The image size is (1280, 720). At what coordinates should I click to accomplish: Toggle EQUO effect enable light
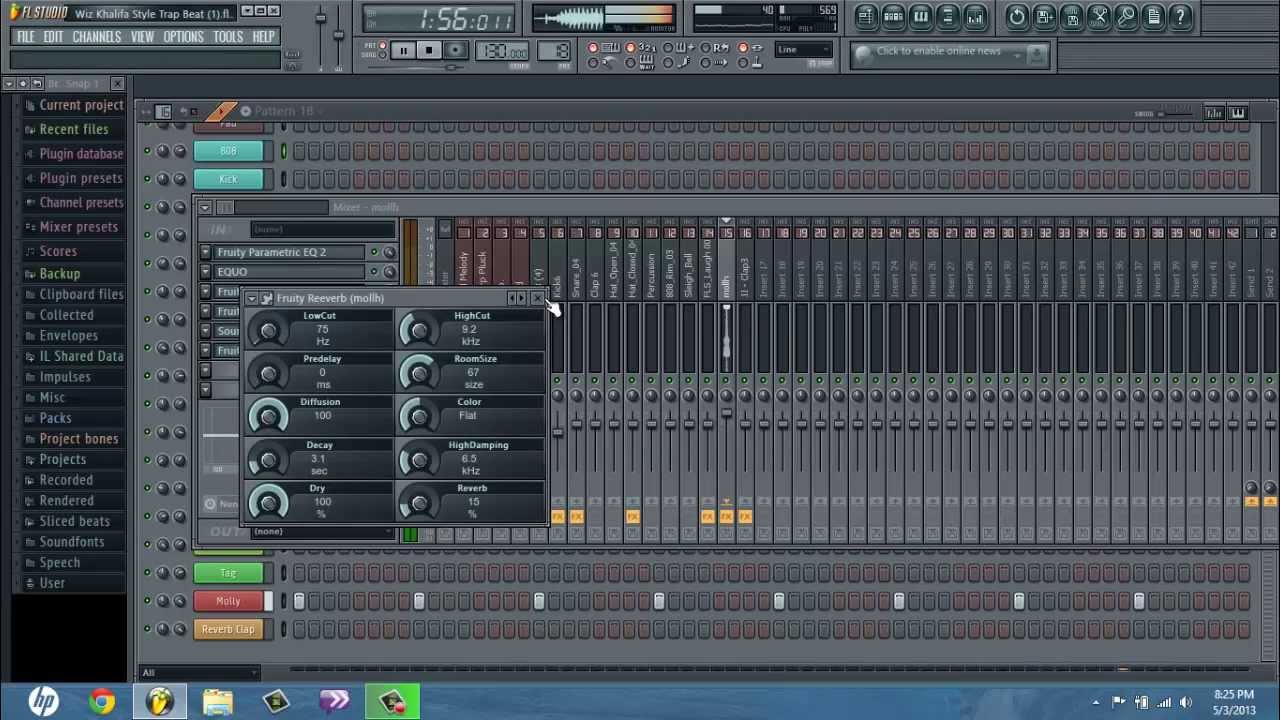click(374, 272)
